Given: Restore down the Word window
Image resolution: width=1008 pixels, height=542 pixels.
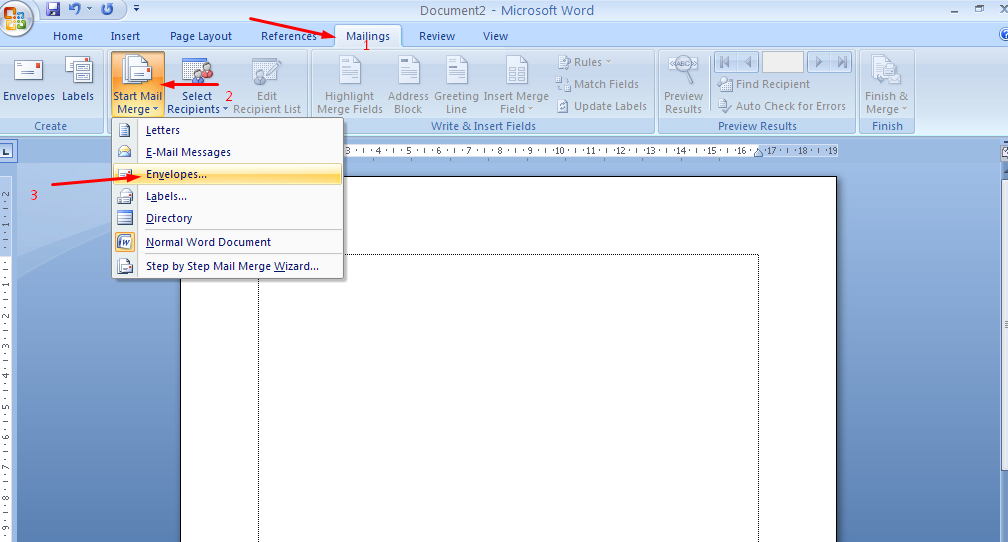Looking at the screenshot, I should point(979,9).
